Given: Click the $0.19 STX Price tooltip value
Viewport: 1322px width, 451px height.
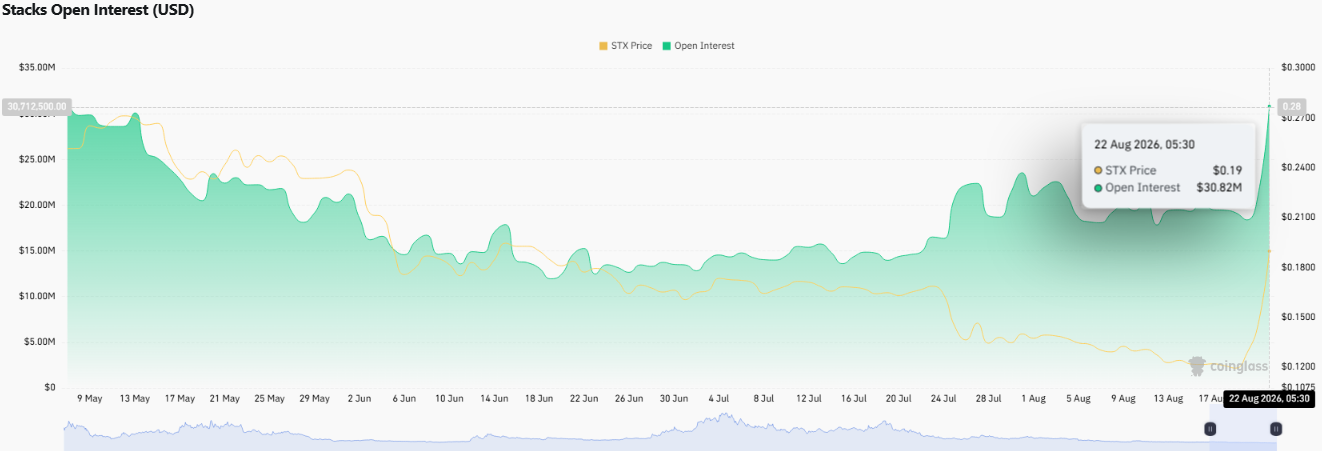Looking at the screenshot, I should click(1227, 170).
